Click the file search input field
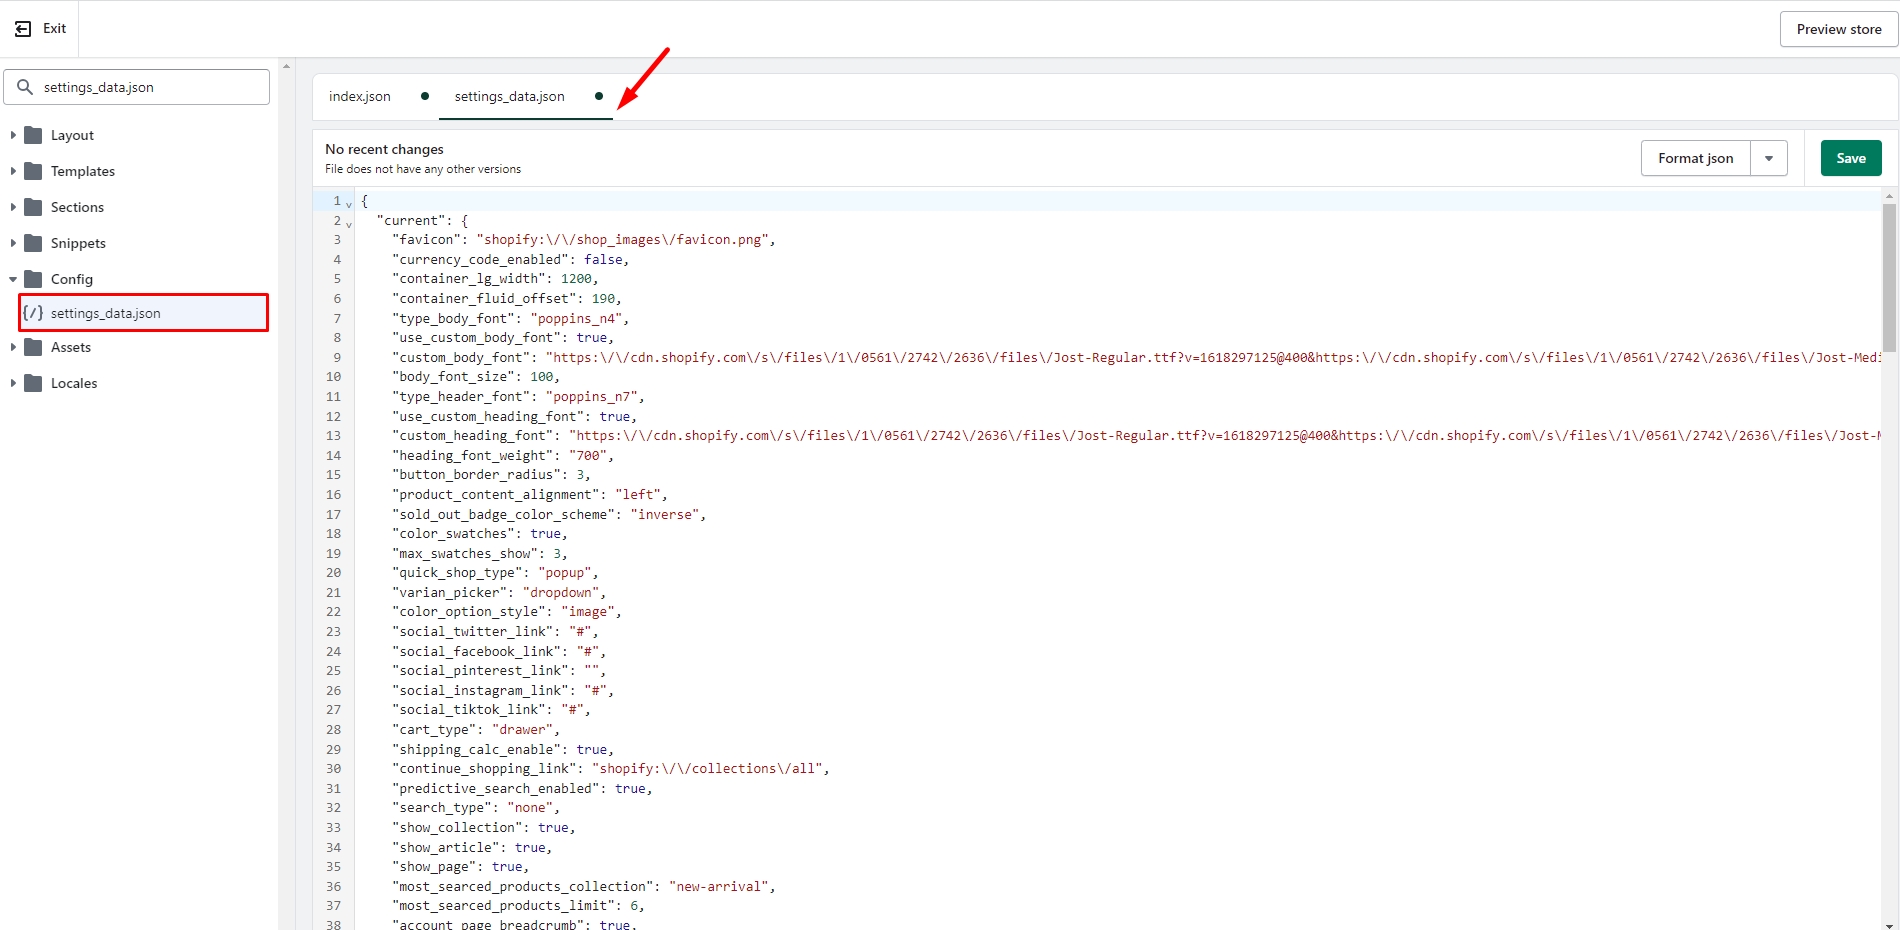Screen dimensions: 1900x930 click(150, 87)
